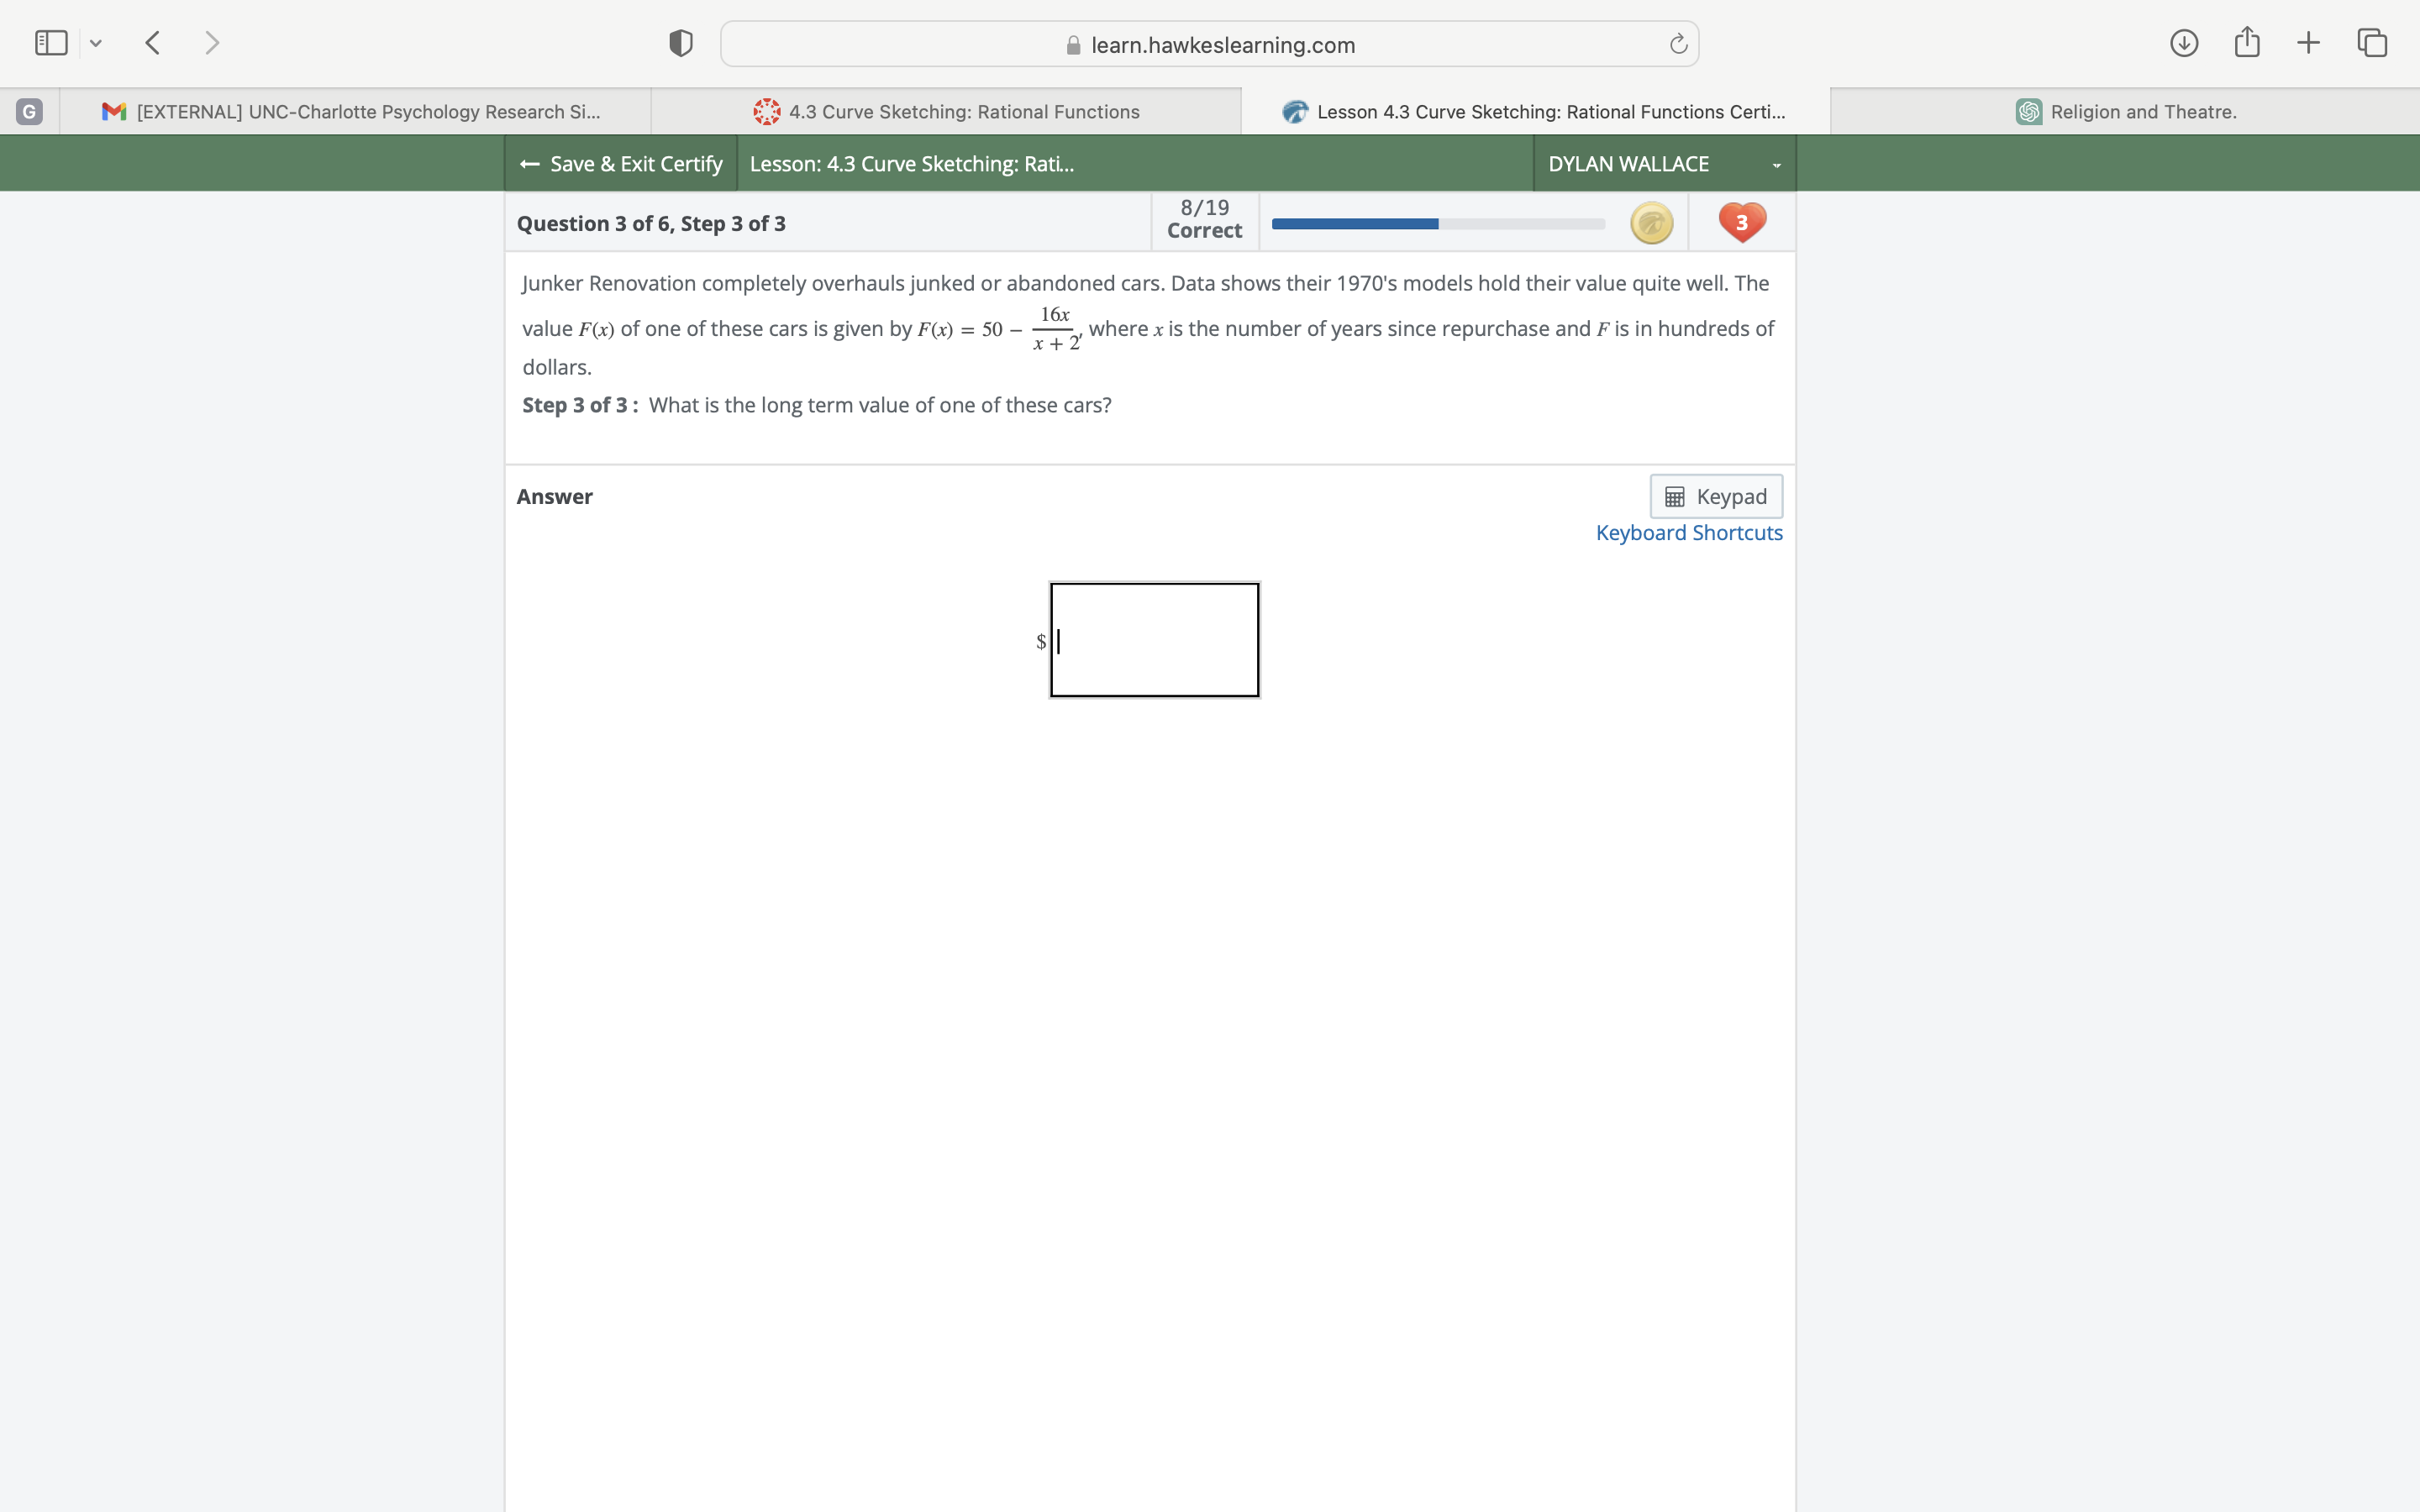This screenshot has height=1512, width=2420.
Task: Open the DYLAN WALLACE user dropdown
Action: tap(1661, 163)
